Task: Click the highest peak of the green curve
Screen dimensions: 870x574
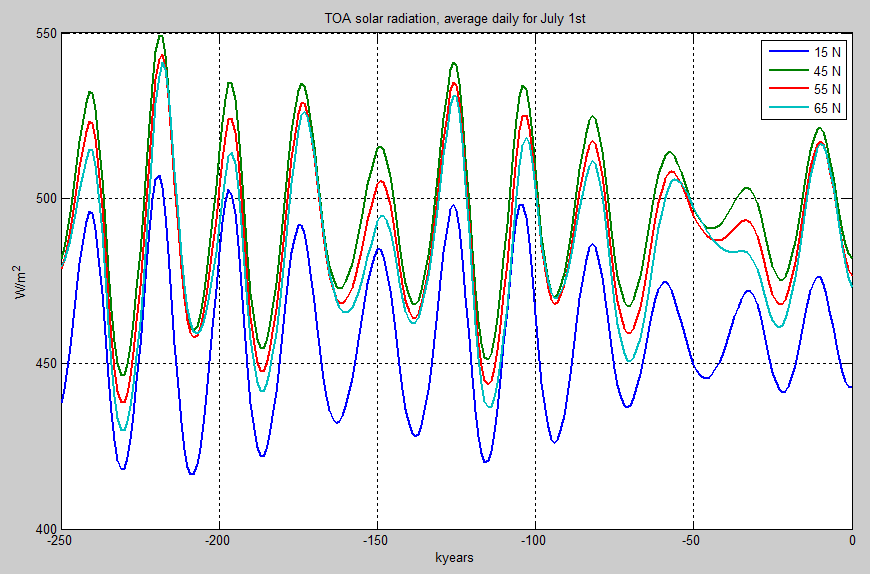Action: pyautogui.click(x=160, y=36)
